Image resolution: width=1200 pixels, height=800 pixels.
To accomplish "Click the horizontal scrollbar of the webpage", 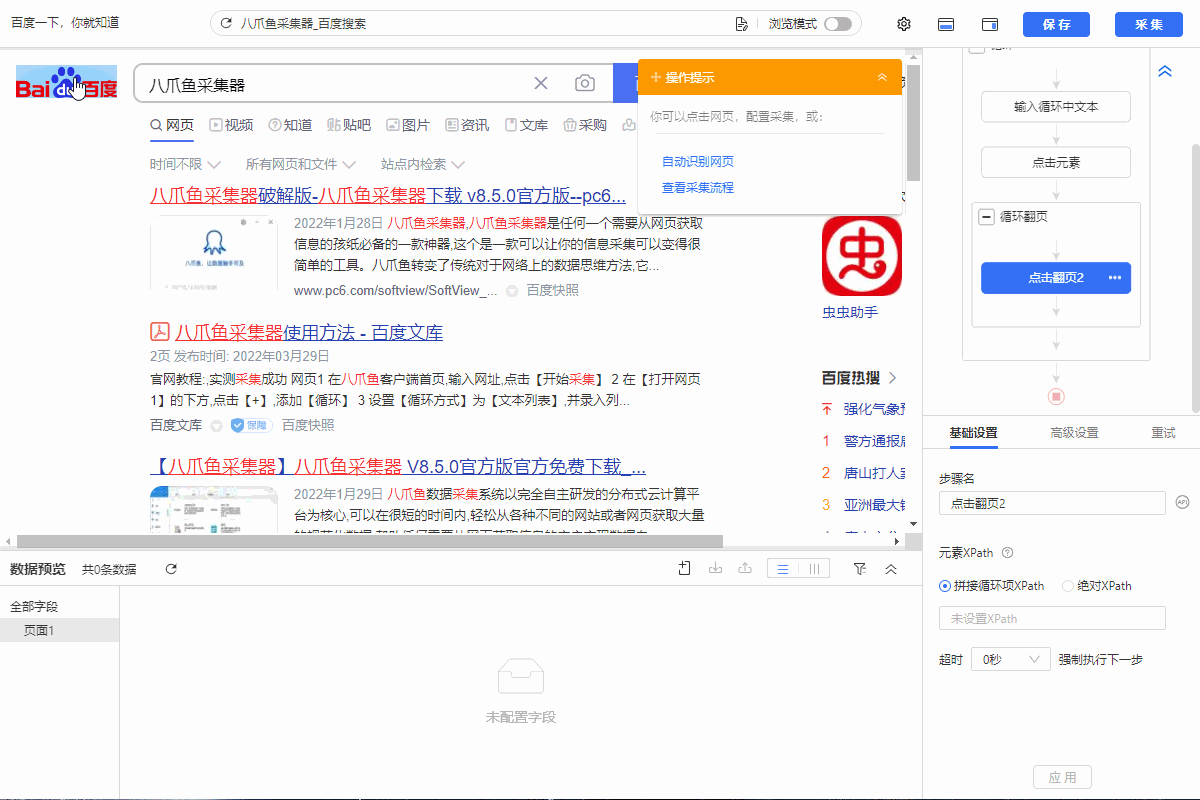I will pyautogui.click(x=370, y=541).
